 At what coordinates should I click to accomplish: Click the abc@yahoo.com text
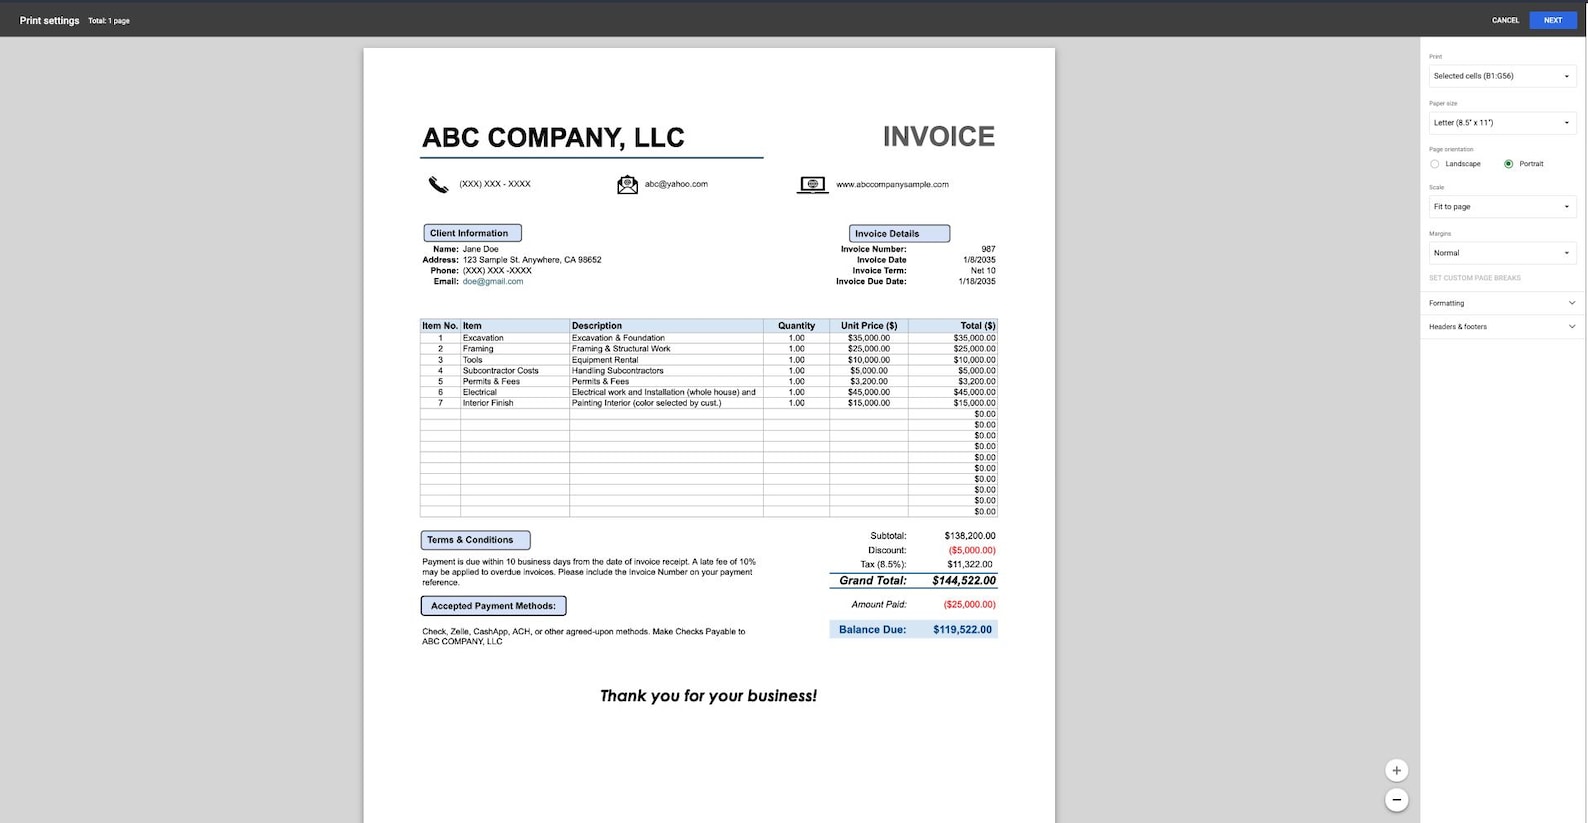pos(676,184)
